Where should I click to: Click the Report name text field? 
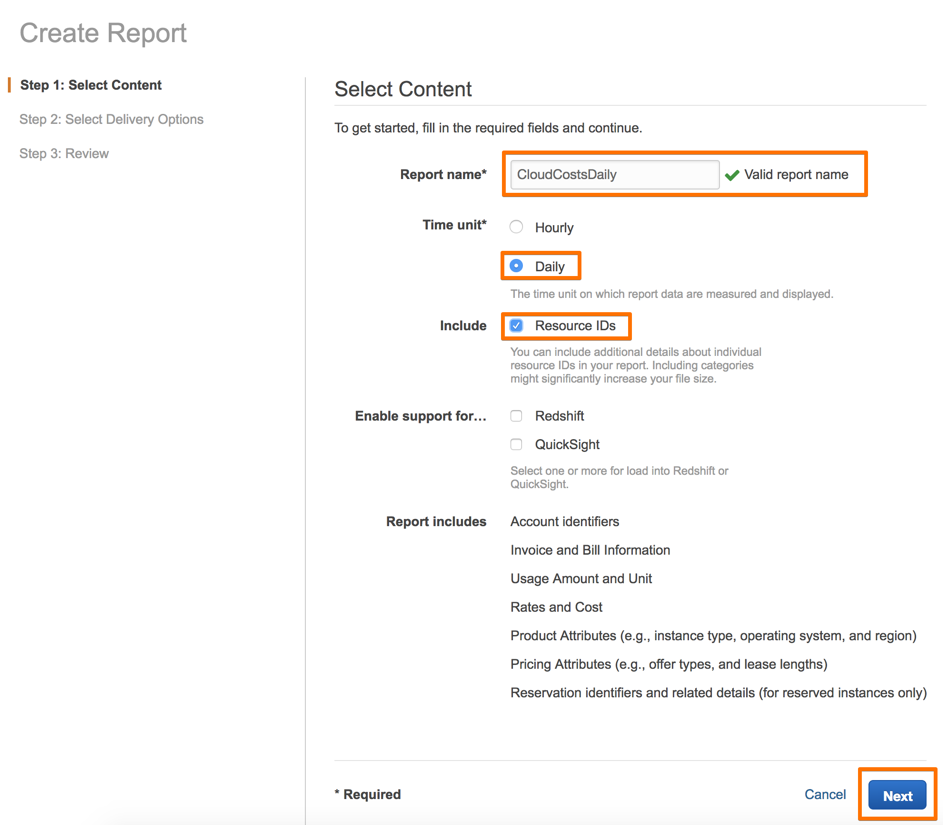(x=613, y=174)
